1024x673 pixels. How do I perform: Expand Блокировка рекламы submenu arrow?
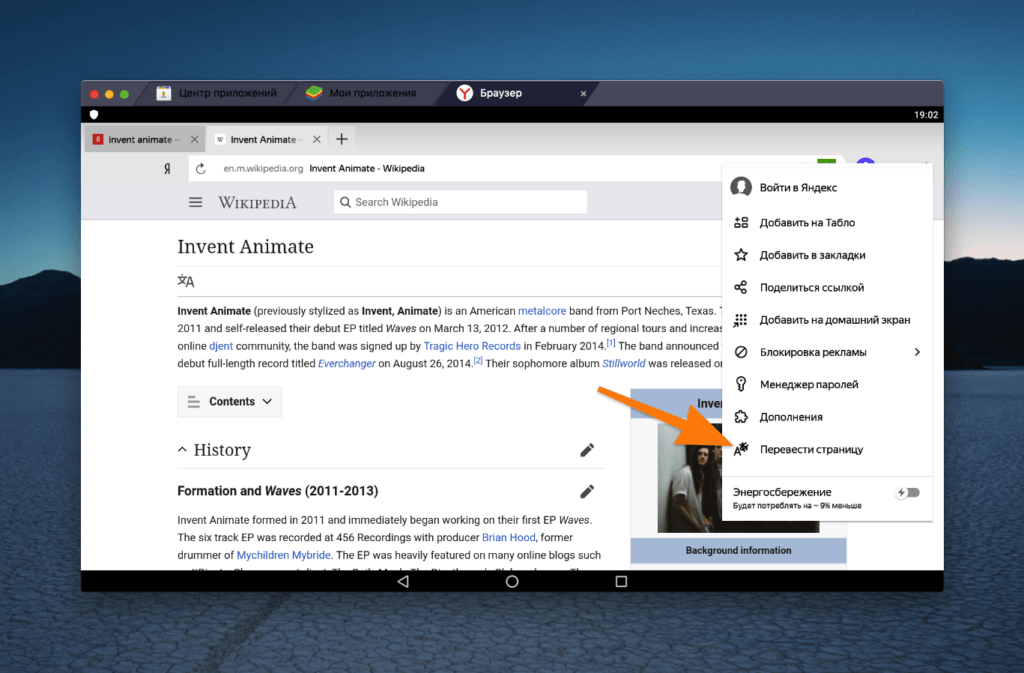click(917, 352)
